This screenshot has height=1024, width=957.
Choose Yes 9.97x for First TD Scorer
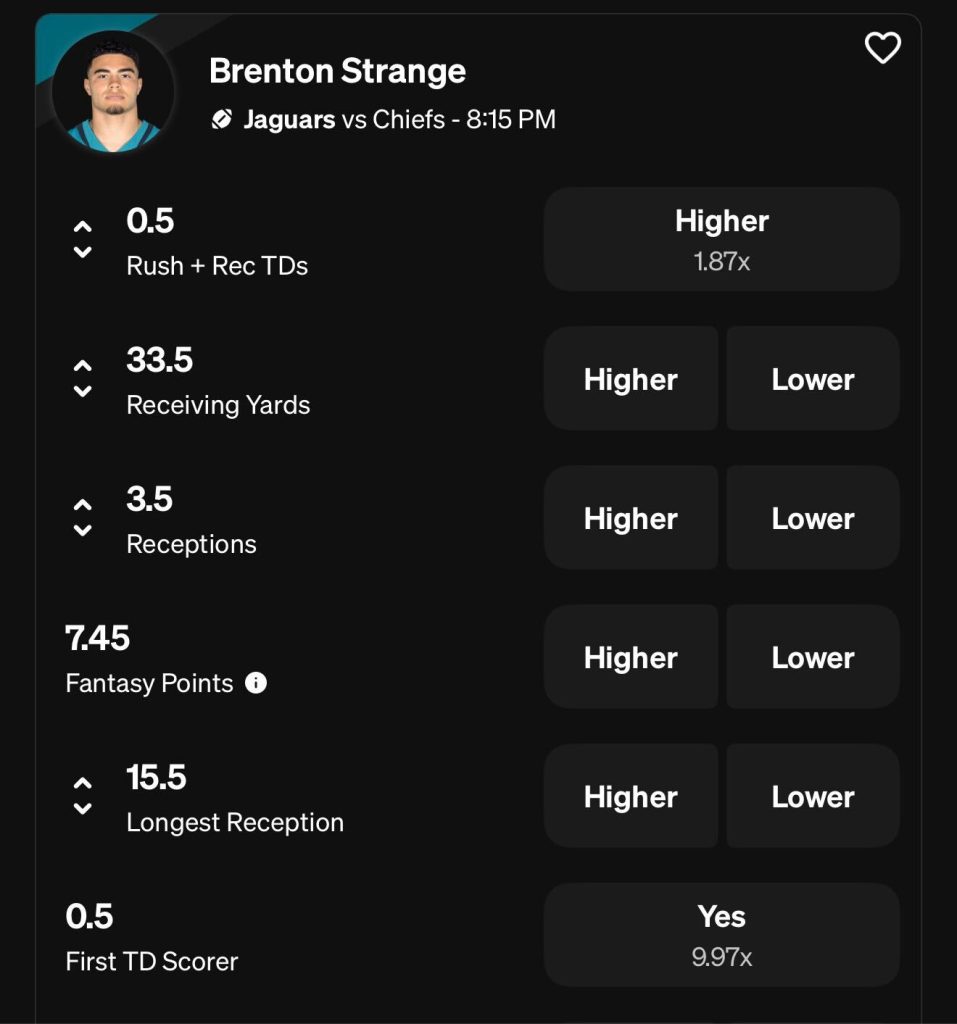click(x=721, y=934)
